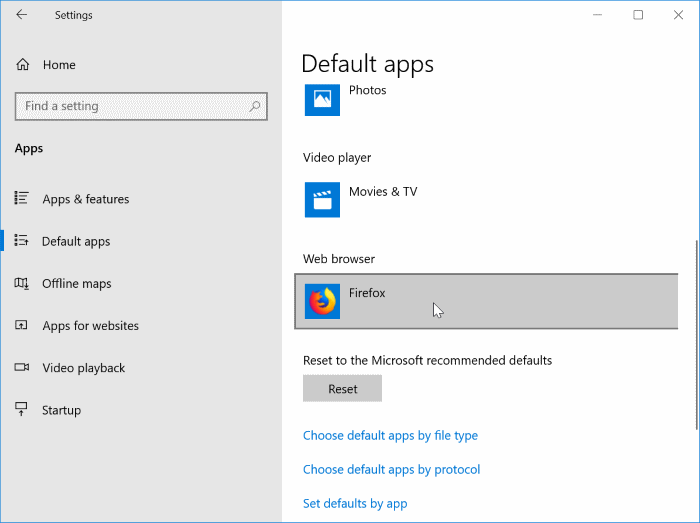Open Startup settings page
Viewport: 700px width, 523px height.
point(62,410)
